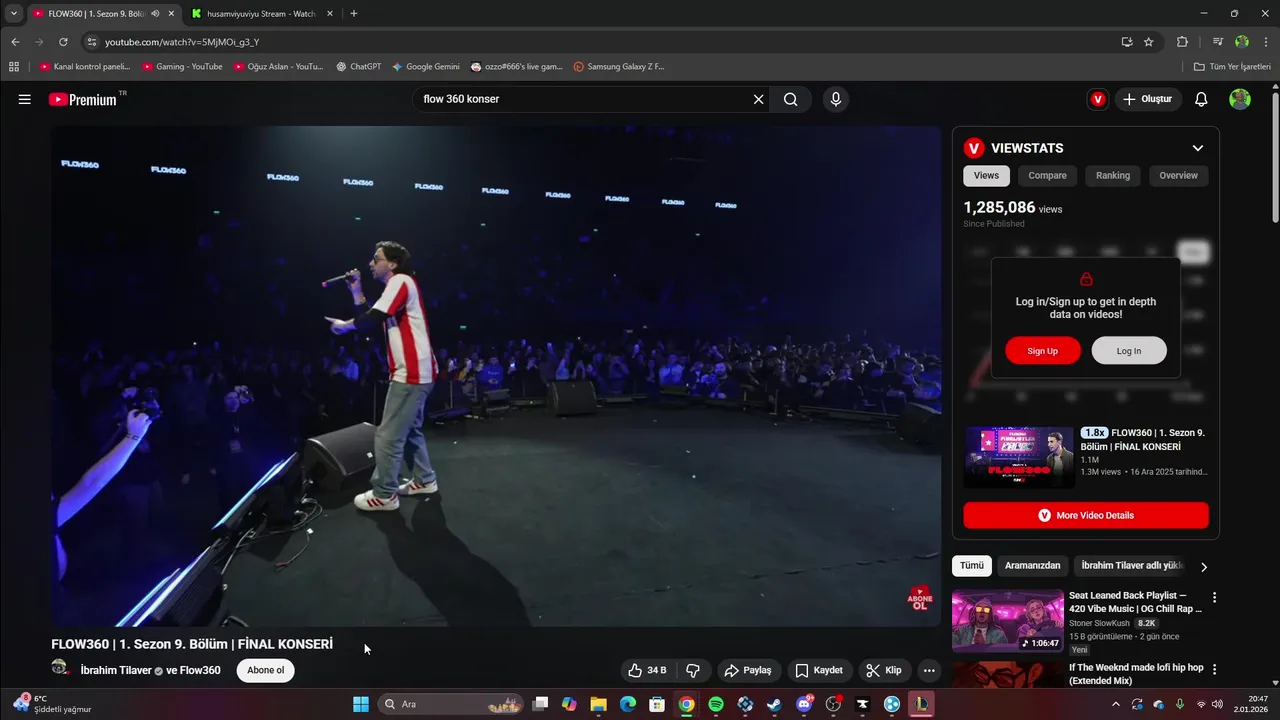Reload the page
The height and width of the screenshot is (720, 1280).
[63, 42]
